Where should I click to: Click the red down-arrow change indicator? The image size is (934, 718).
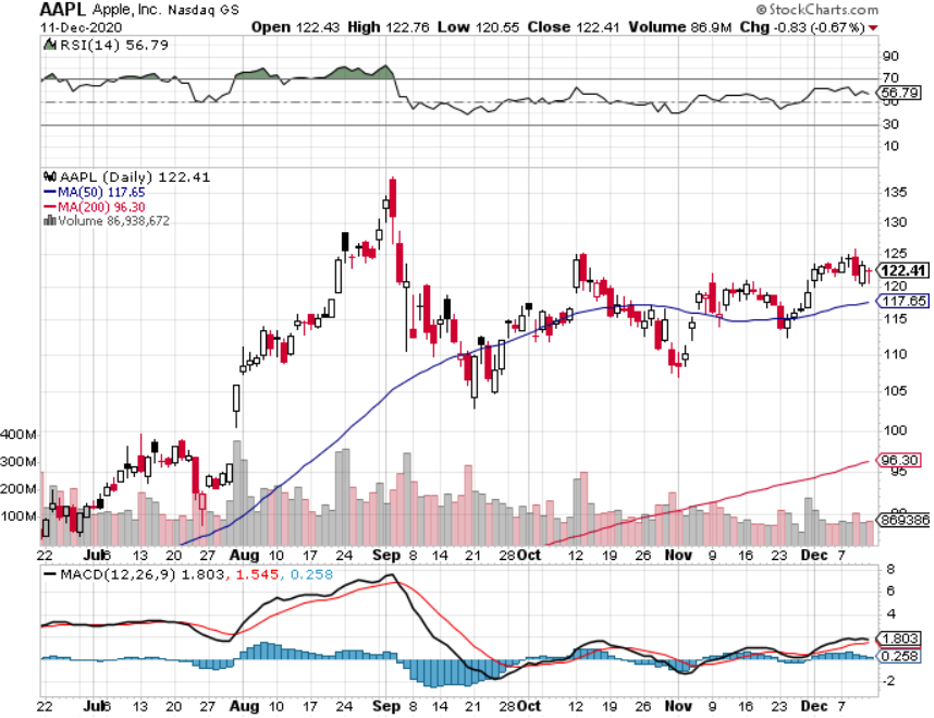click(873, 28)
